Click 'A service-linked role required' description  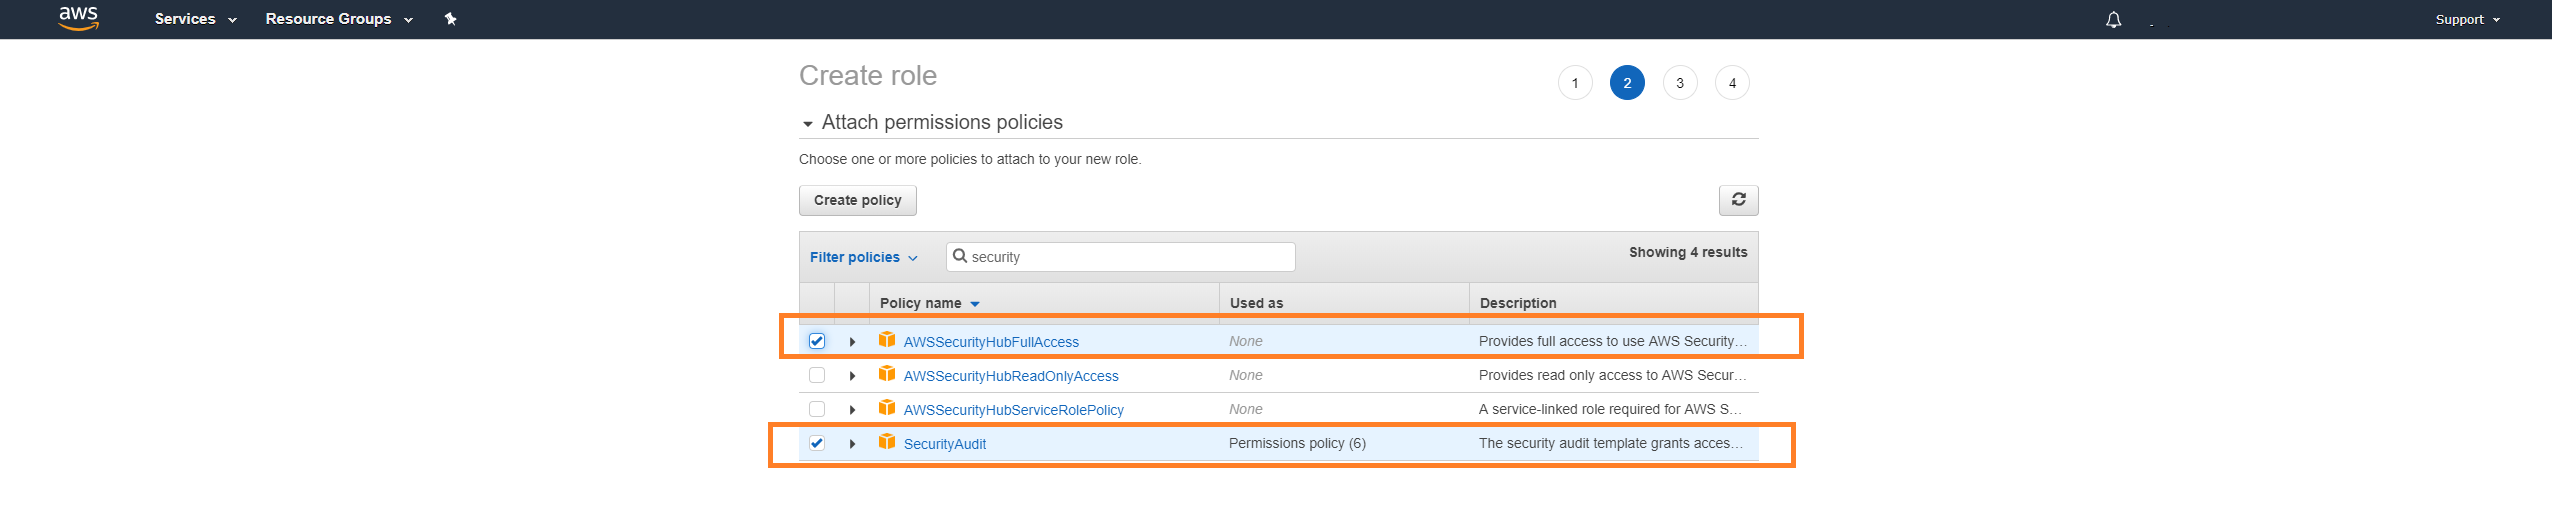pos(1610,409)
